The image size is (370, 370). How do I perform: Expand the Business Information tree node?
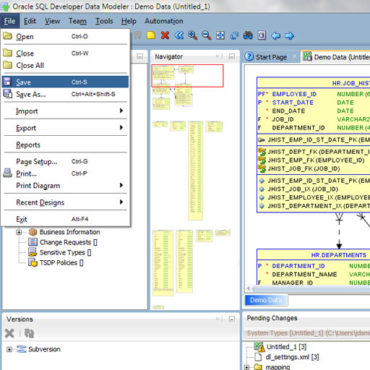tap(19, 232)
